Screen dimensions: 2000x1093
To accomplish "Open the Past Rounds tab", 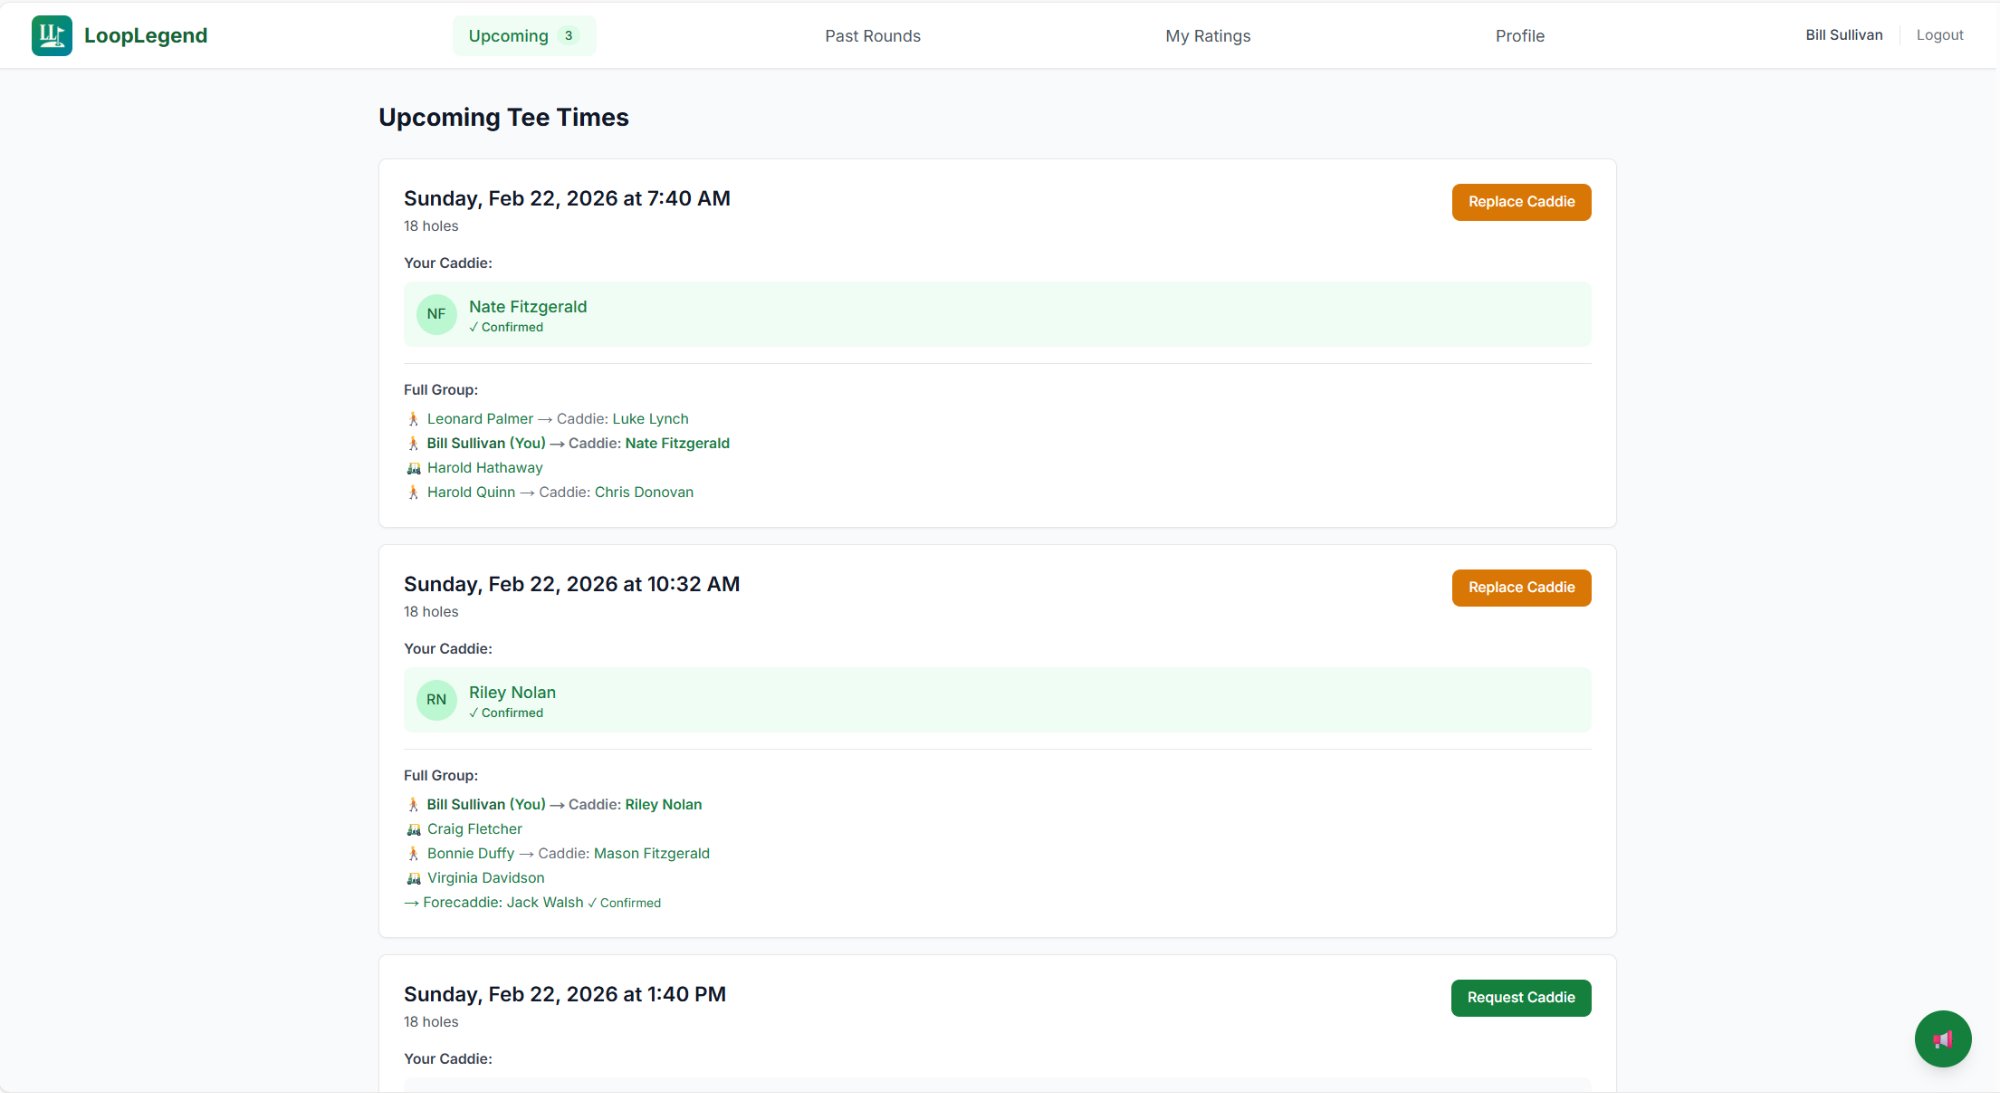I will (872, 36).
